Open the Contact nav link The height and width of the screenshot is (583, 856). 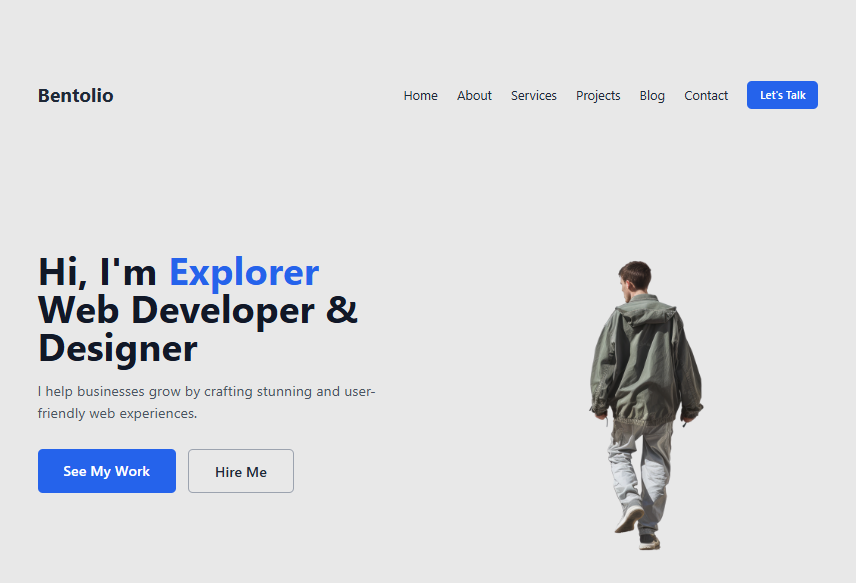[706, 96]
